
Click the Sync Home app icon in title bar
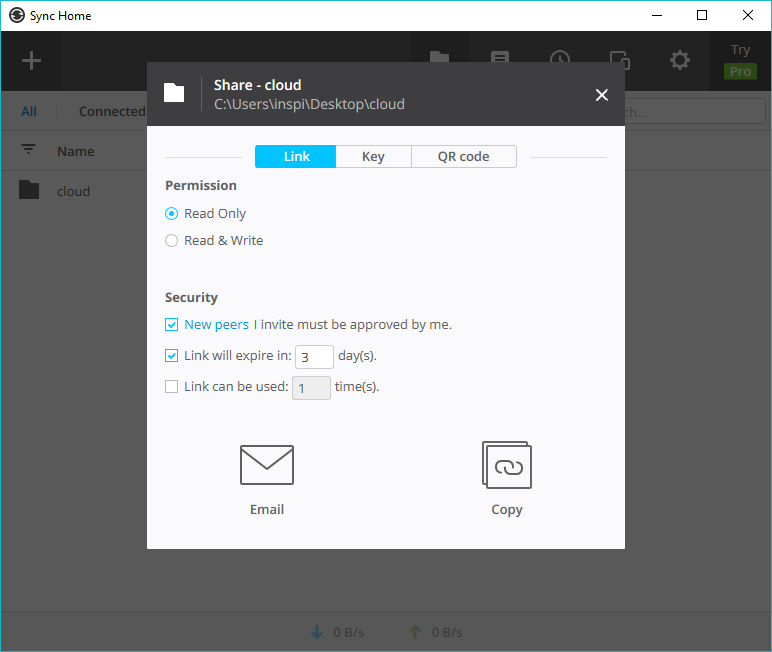point(17,15)
